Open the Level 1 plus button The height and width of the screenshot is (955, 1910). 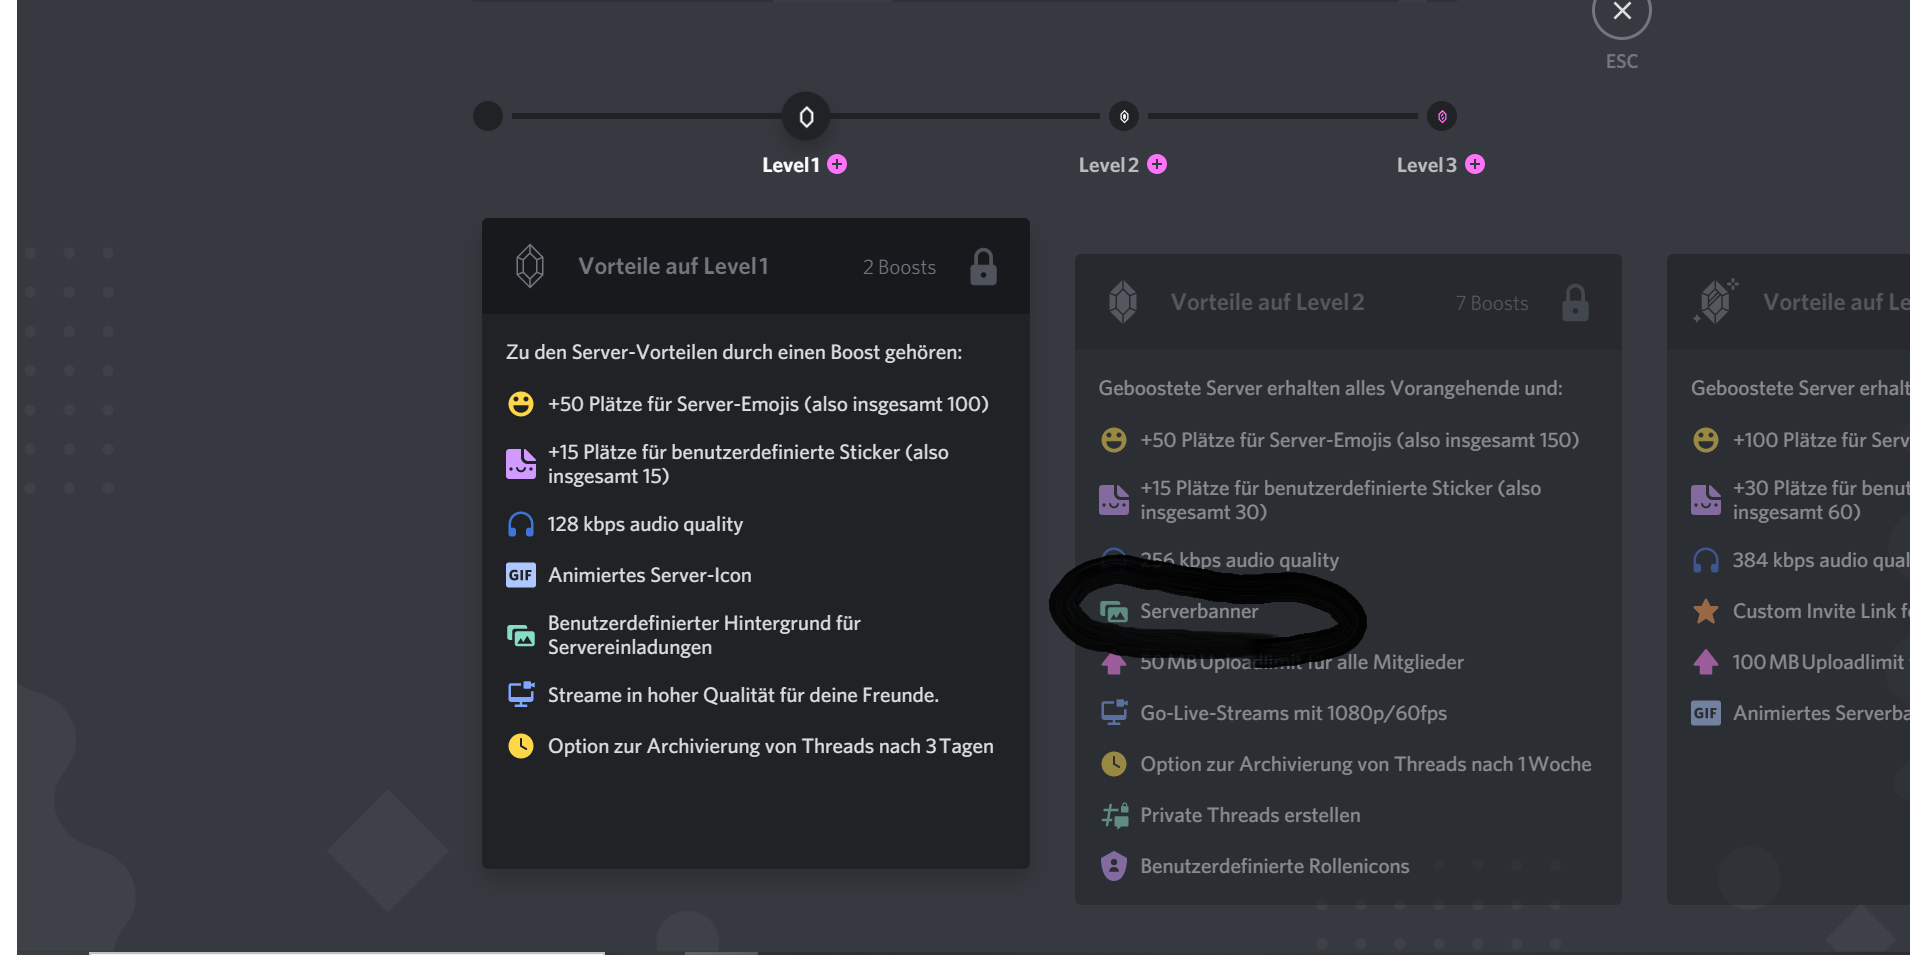[x=837, y=164]
